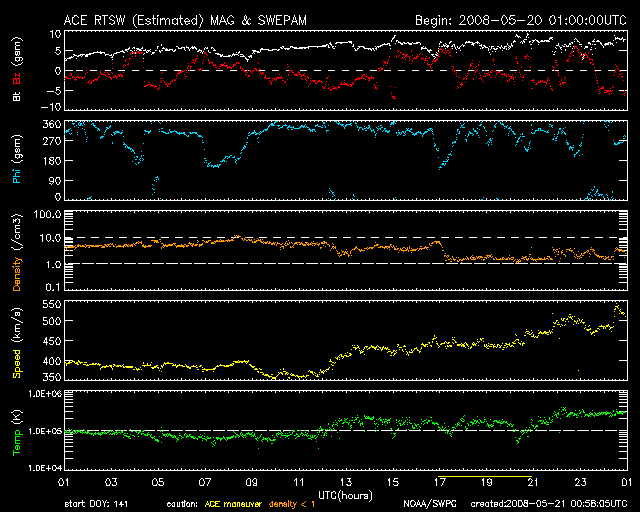Screen dimensions: 640x512
Task: Click the green 'Temp (K)' axis label
Action: 17,432
